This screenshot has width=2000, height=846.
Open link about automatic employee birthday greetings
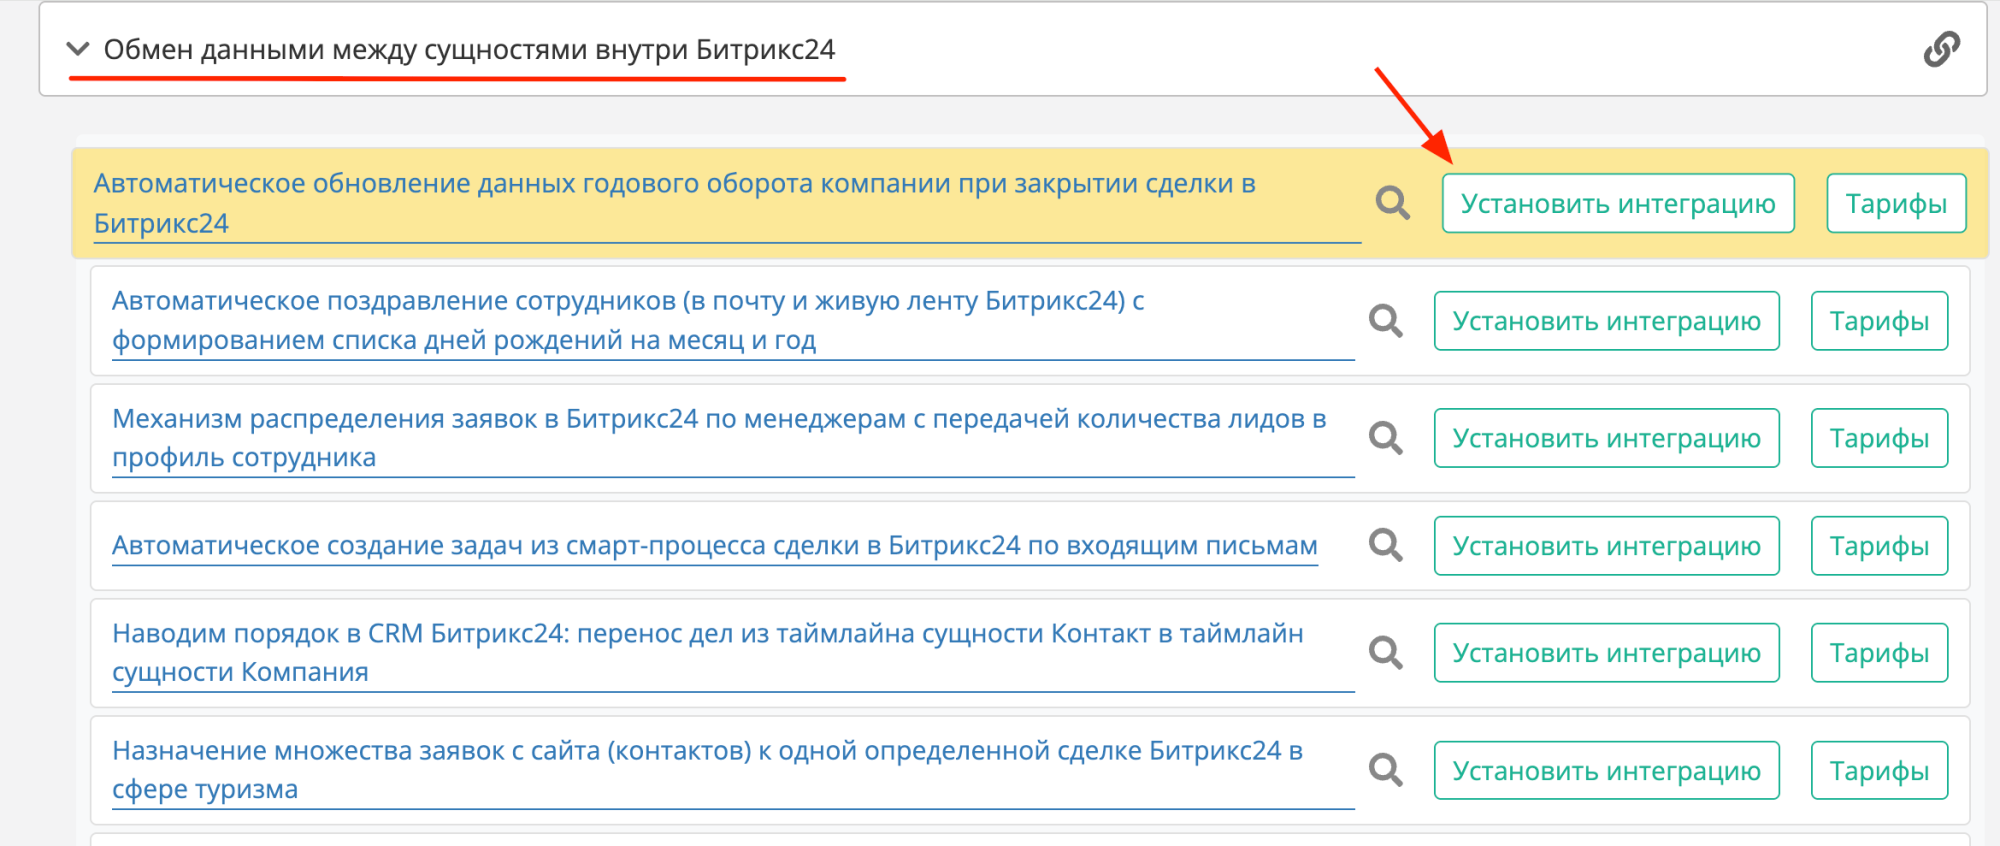tap(627, 301)
